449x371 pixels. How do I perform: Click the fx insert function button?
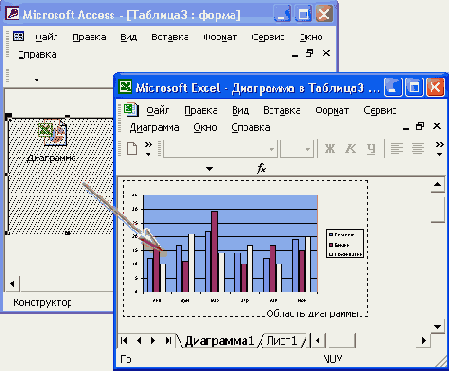[x=261, y=168]
